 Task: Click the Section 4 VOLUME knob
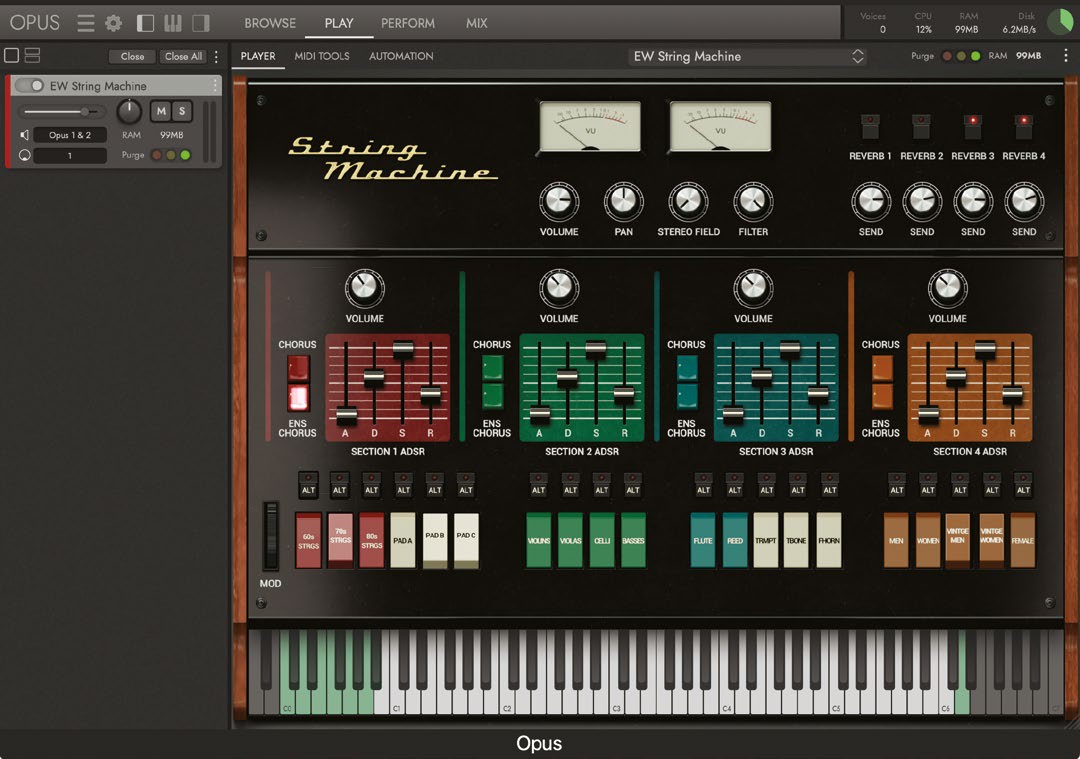(x=947, y=288)
